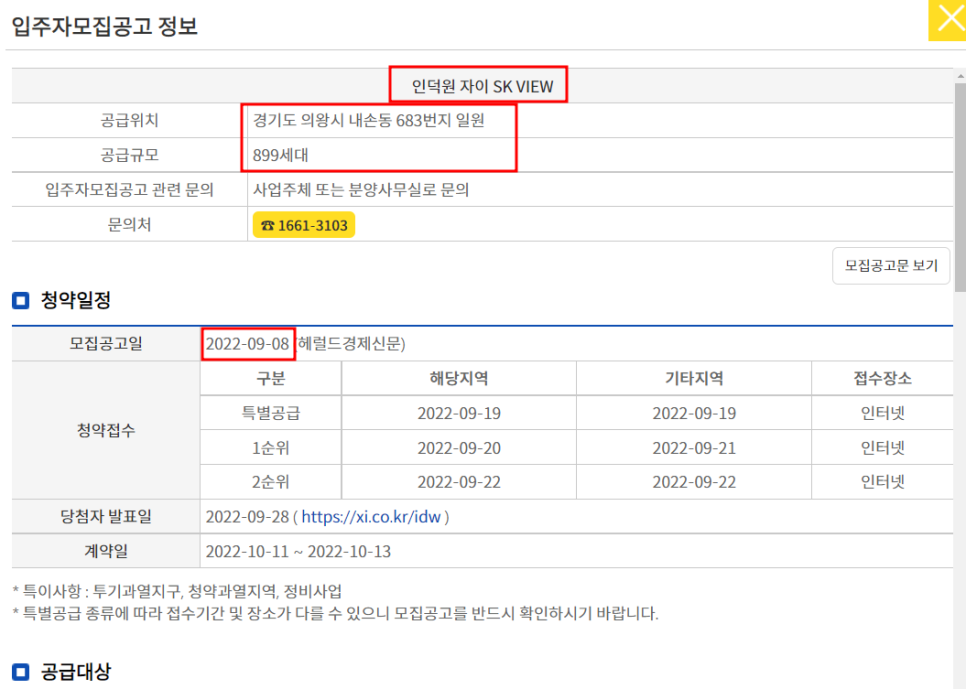This screenshot has width=966, height=689.
Task: Click the 1순위 row label
Action: (x=270, y=448)
